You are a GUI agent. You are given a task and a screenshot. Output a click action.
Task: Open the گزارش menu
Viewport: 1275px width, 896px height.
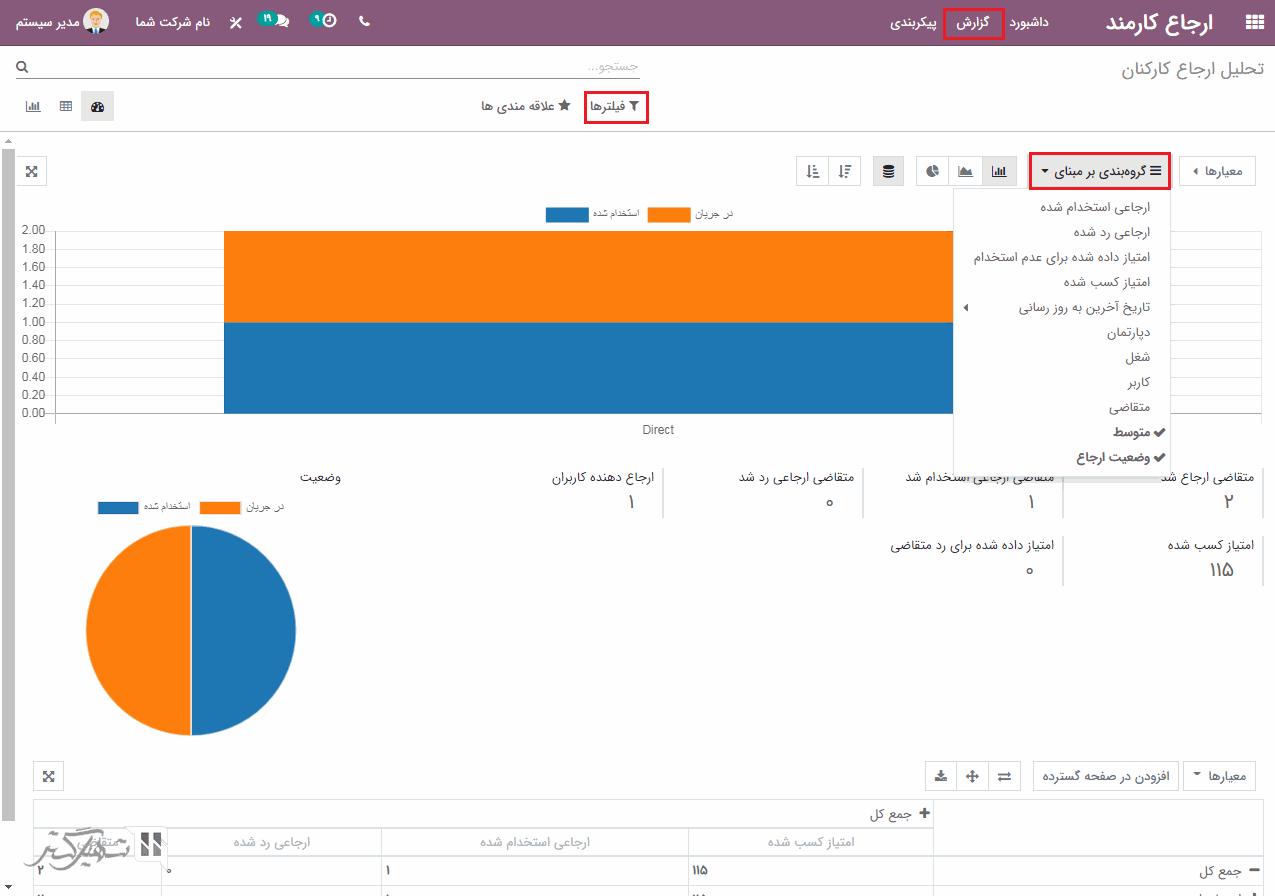tap(973, 22)
